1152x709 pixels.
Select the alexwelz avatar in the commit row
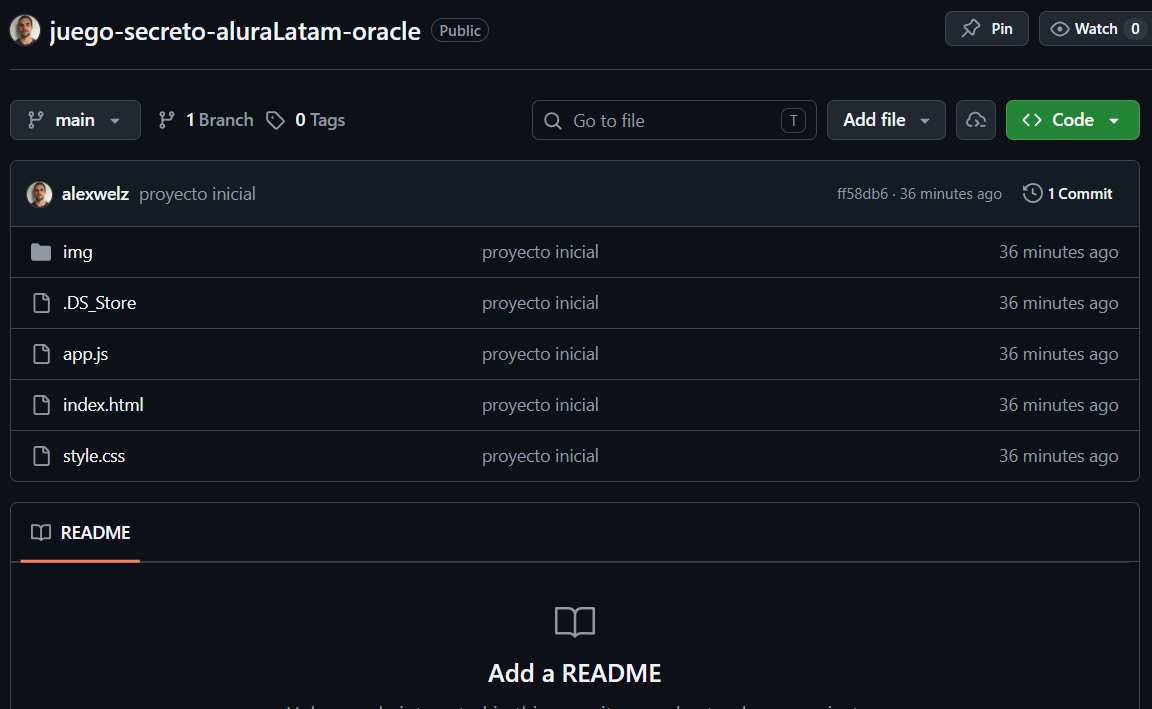(39, 194)
